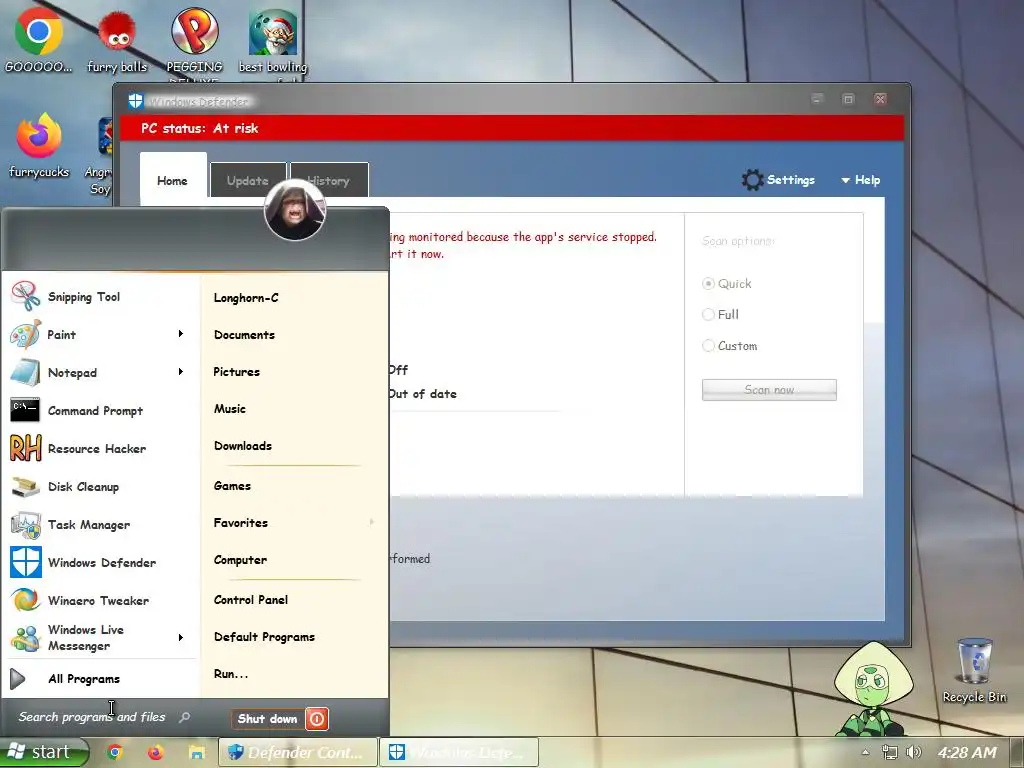This screenshot has width=1024, height=768.
Task: Open Resource Hacker program
Action: 101,449
